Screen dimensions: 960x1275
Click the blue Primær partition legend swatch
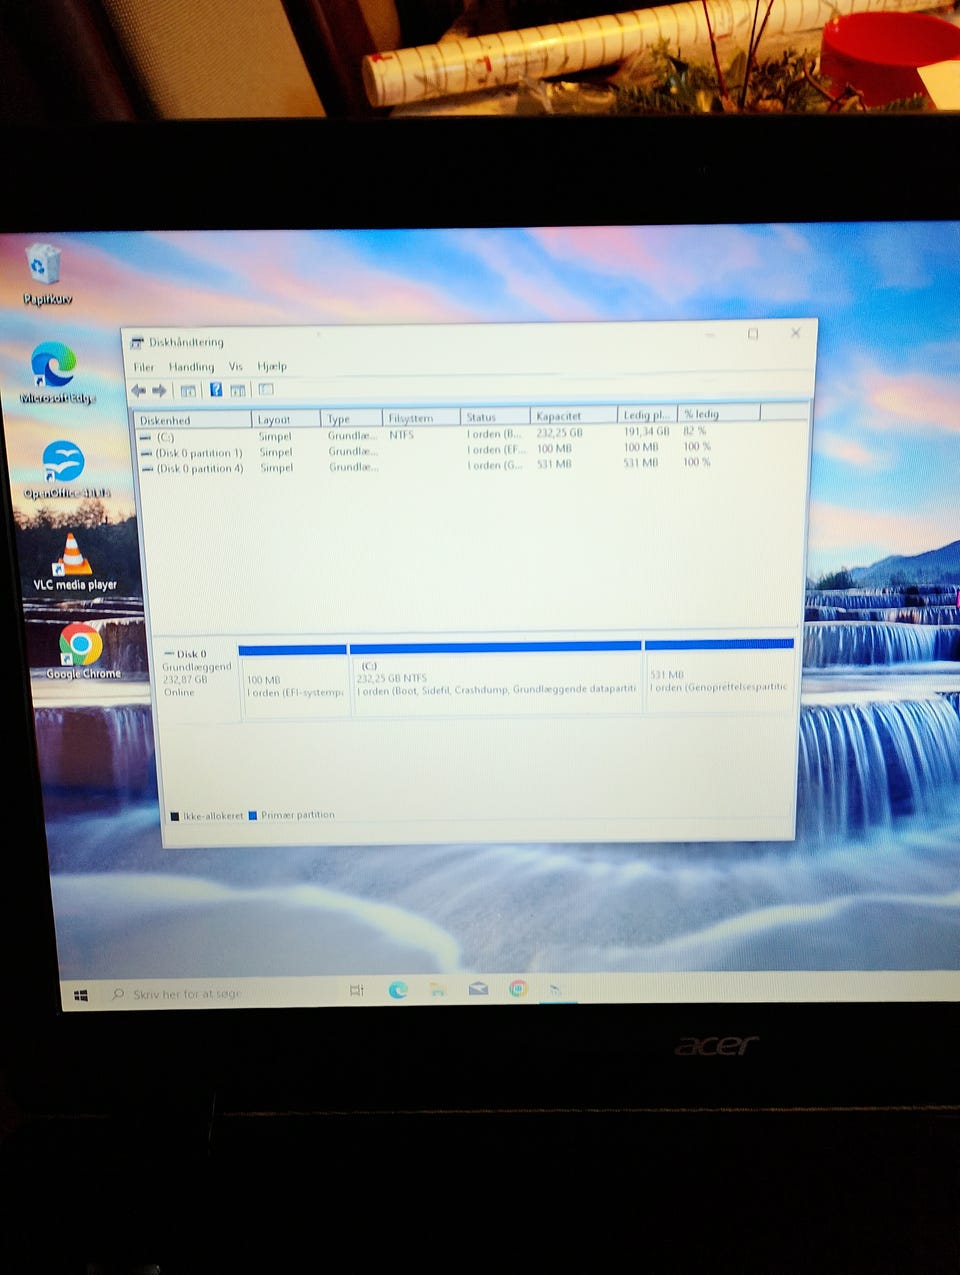point(253,815)
